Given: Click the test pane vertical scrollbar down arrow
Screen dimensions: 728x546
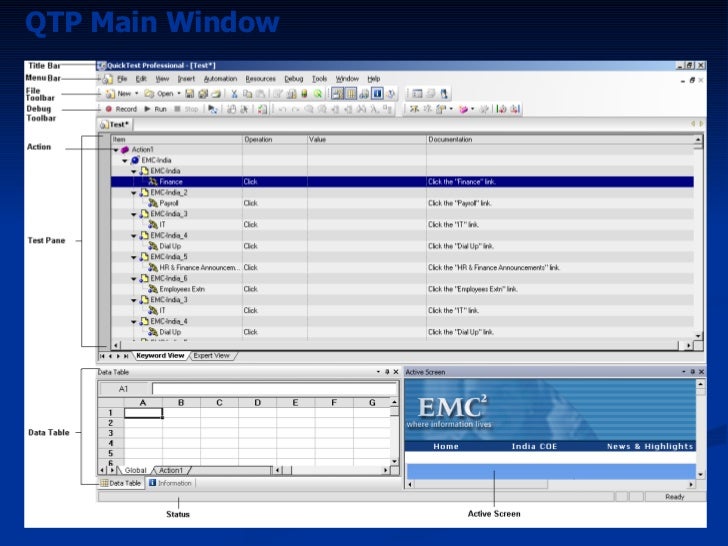Looking at the screenshot, I should tap(698, 336).
